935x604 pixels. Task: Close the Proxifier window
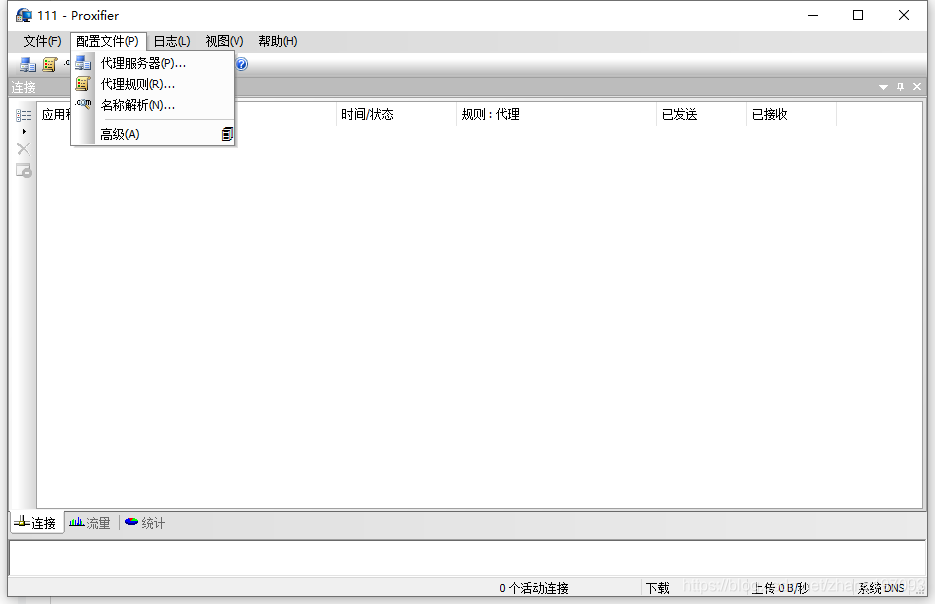[x=904, y=16]
